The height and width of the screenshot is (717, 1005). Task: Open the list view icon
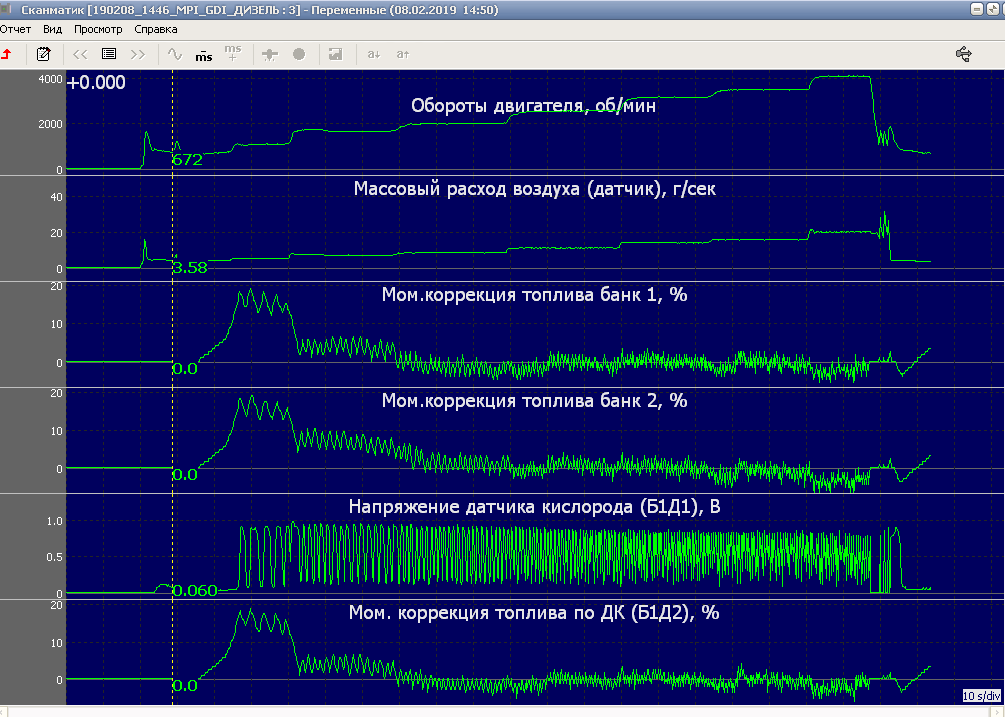109,54
